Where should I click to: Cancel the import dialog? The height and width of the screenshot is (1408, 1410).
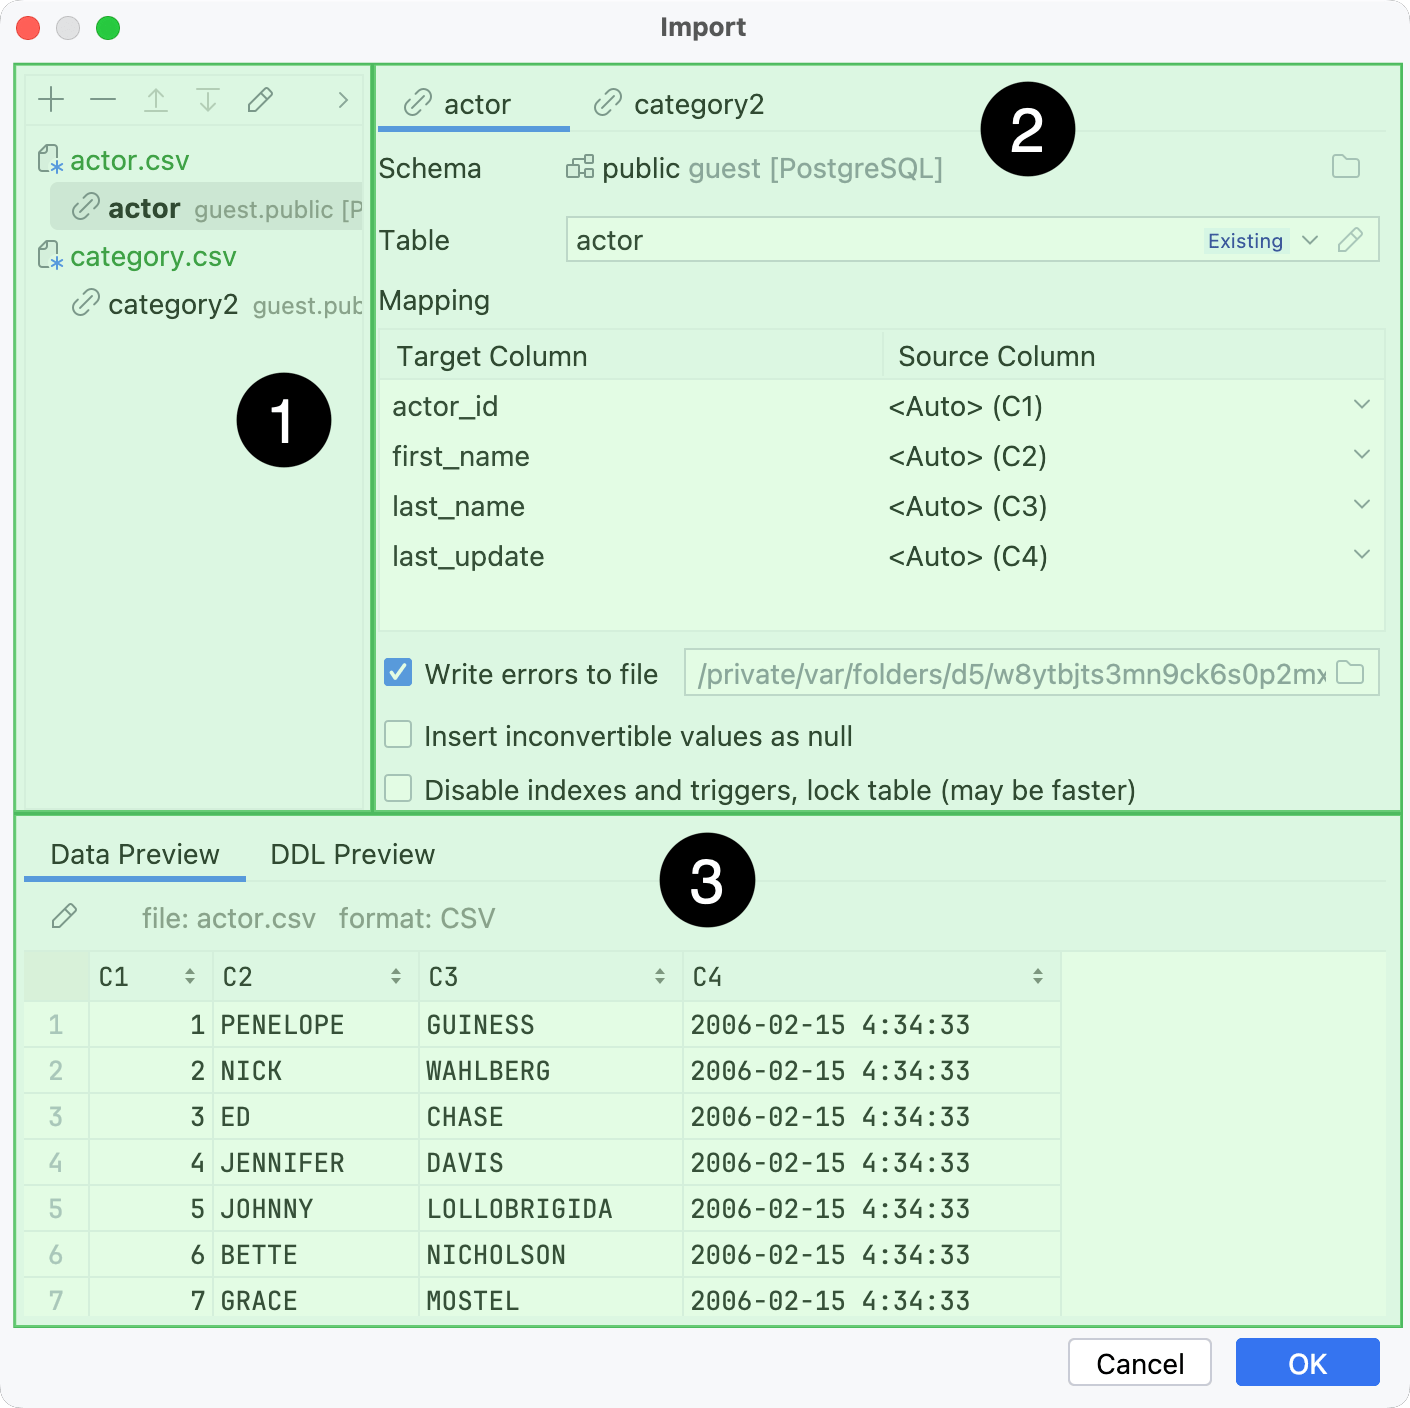1139,1362
